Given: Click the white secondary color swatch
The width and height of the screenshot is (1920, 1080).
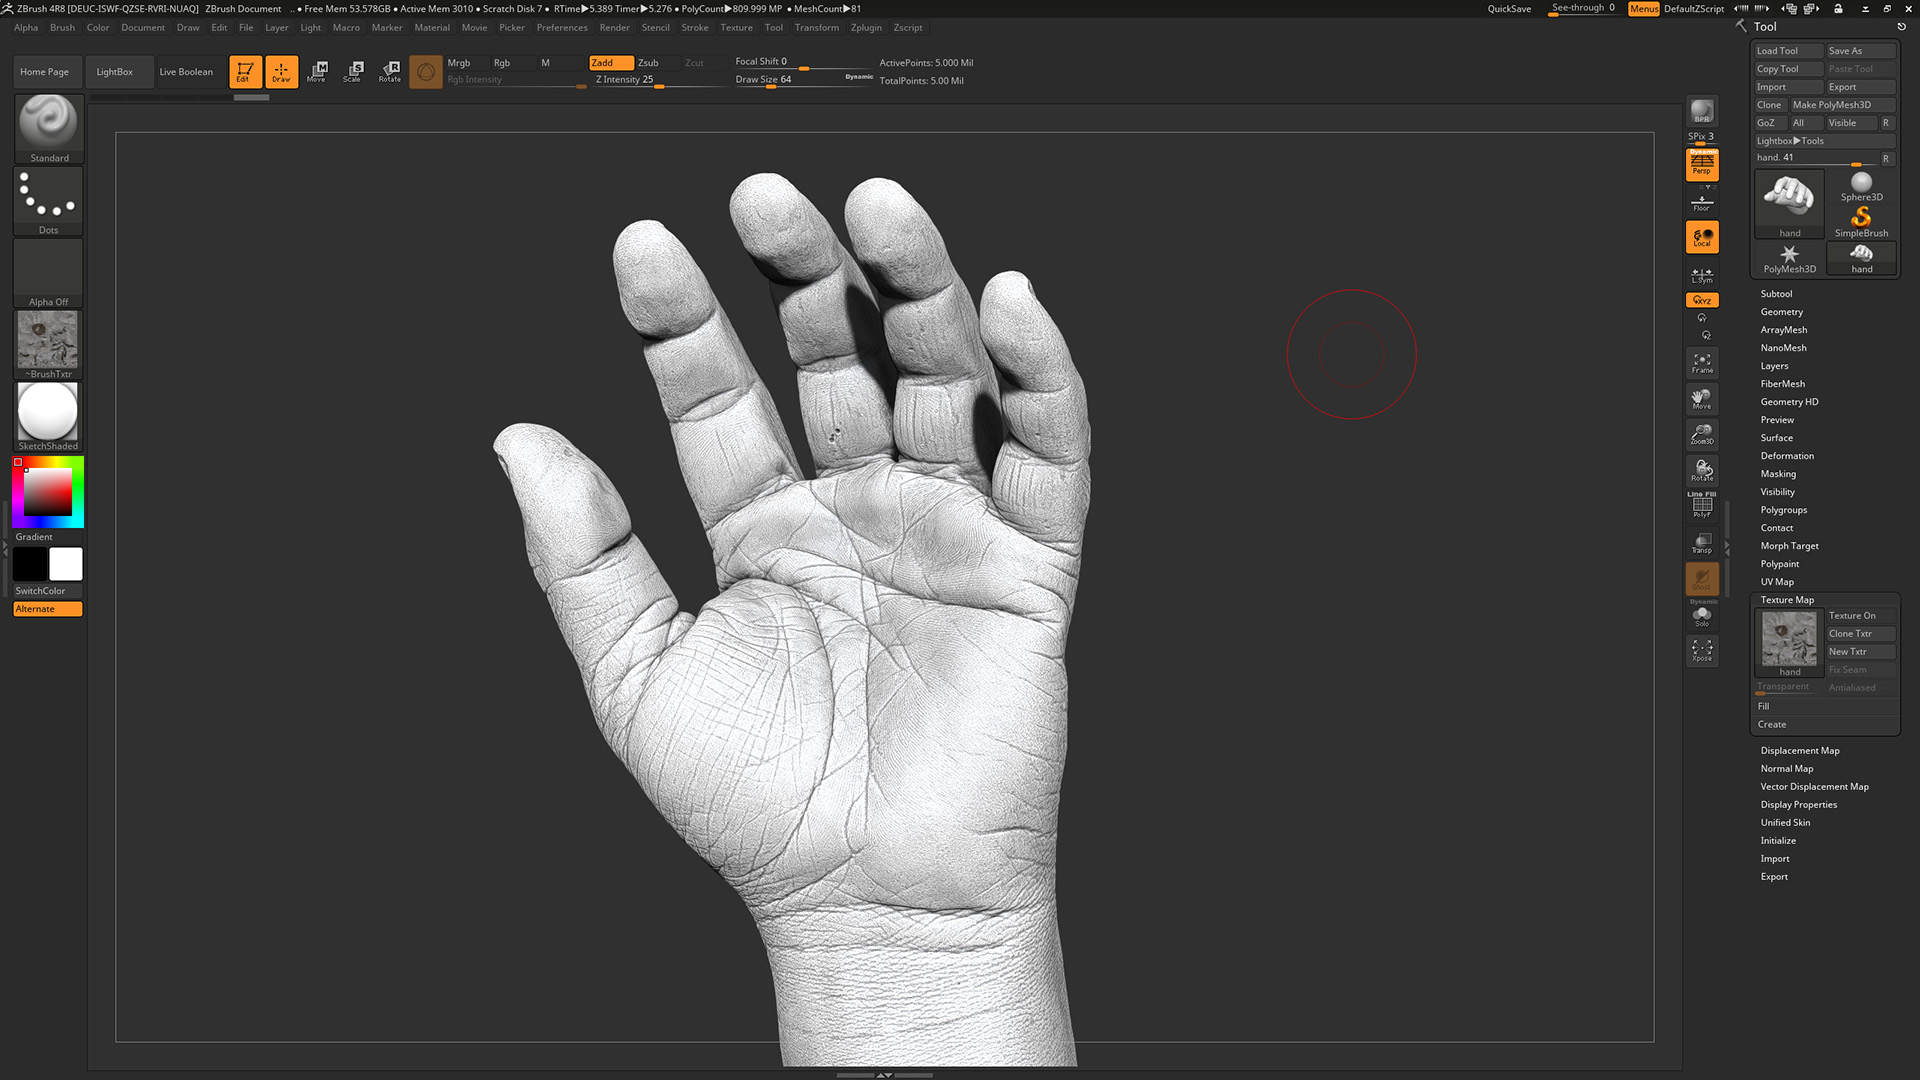Looking at the screenshot, I should point(66,564).
